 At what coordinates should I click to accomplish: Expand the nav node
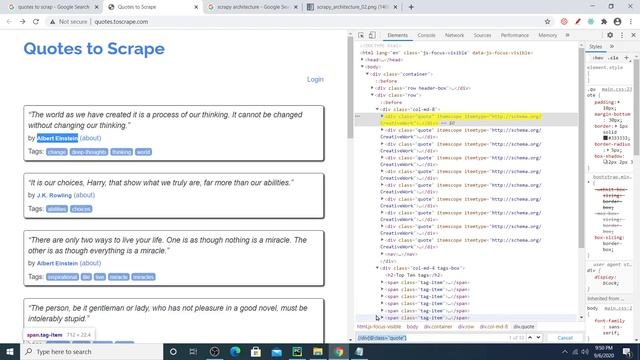382,254
